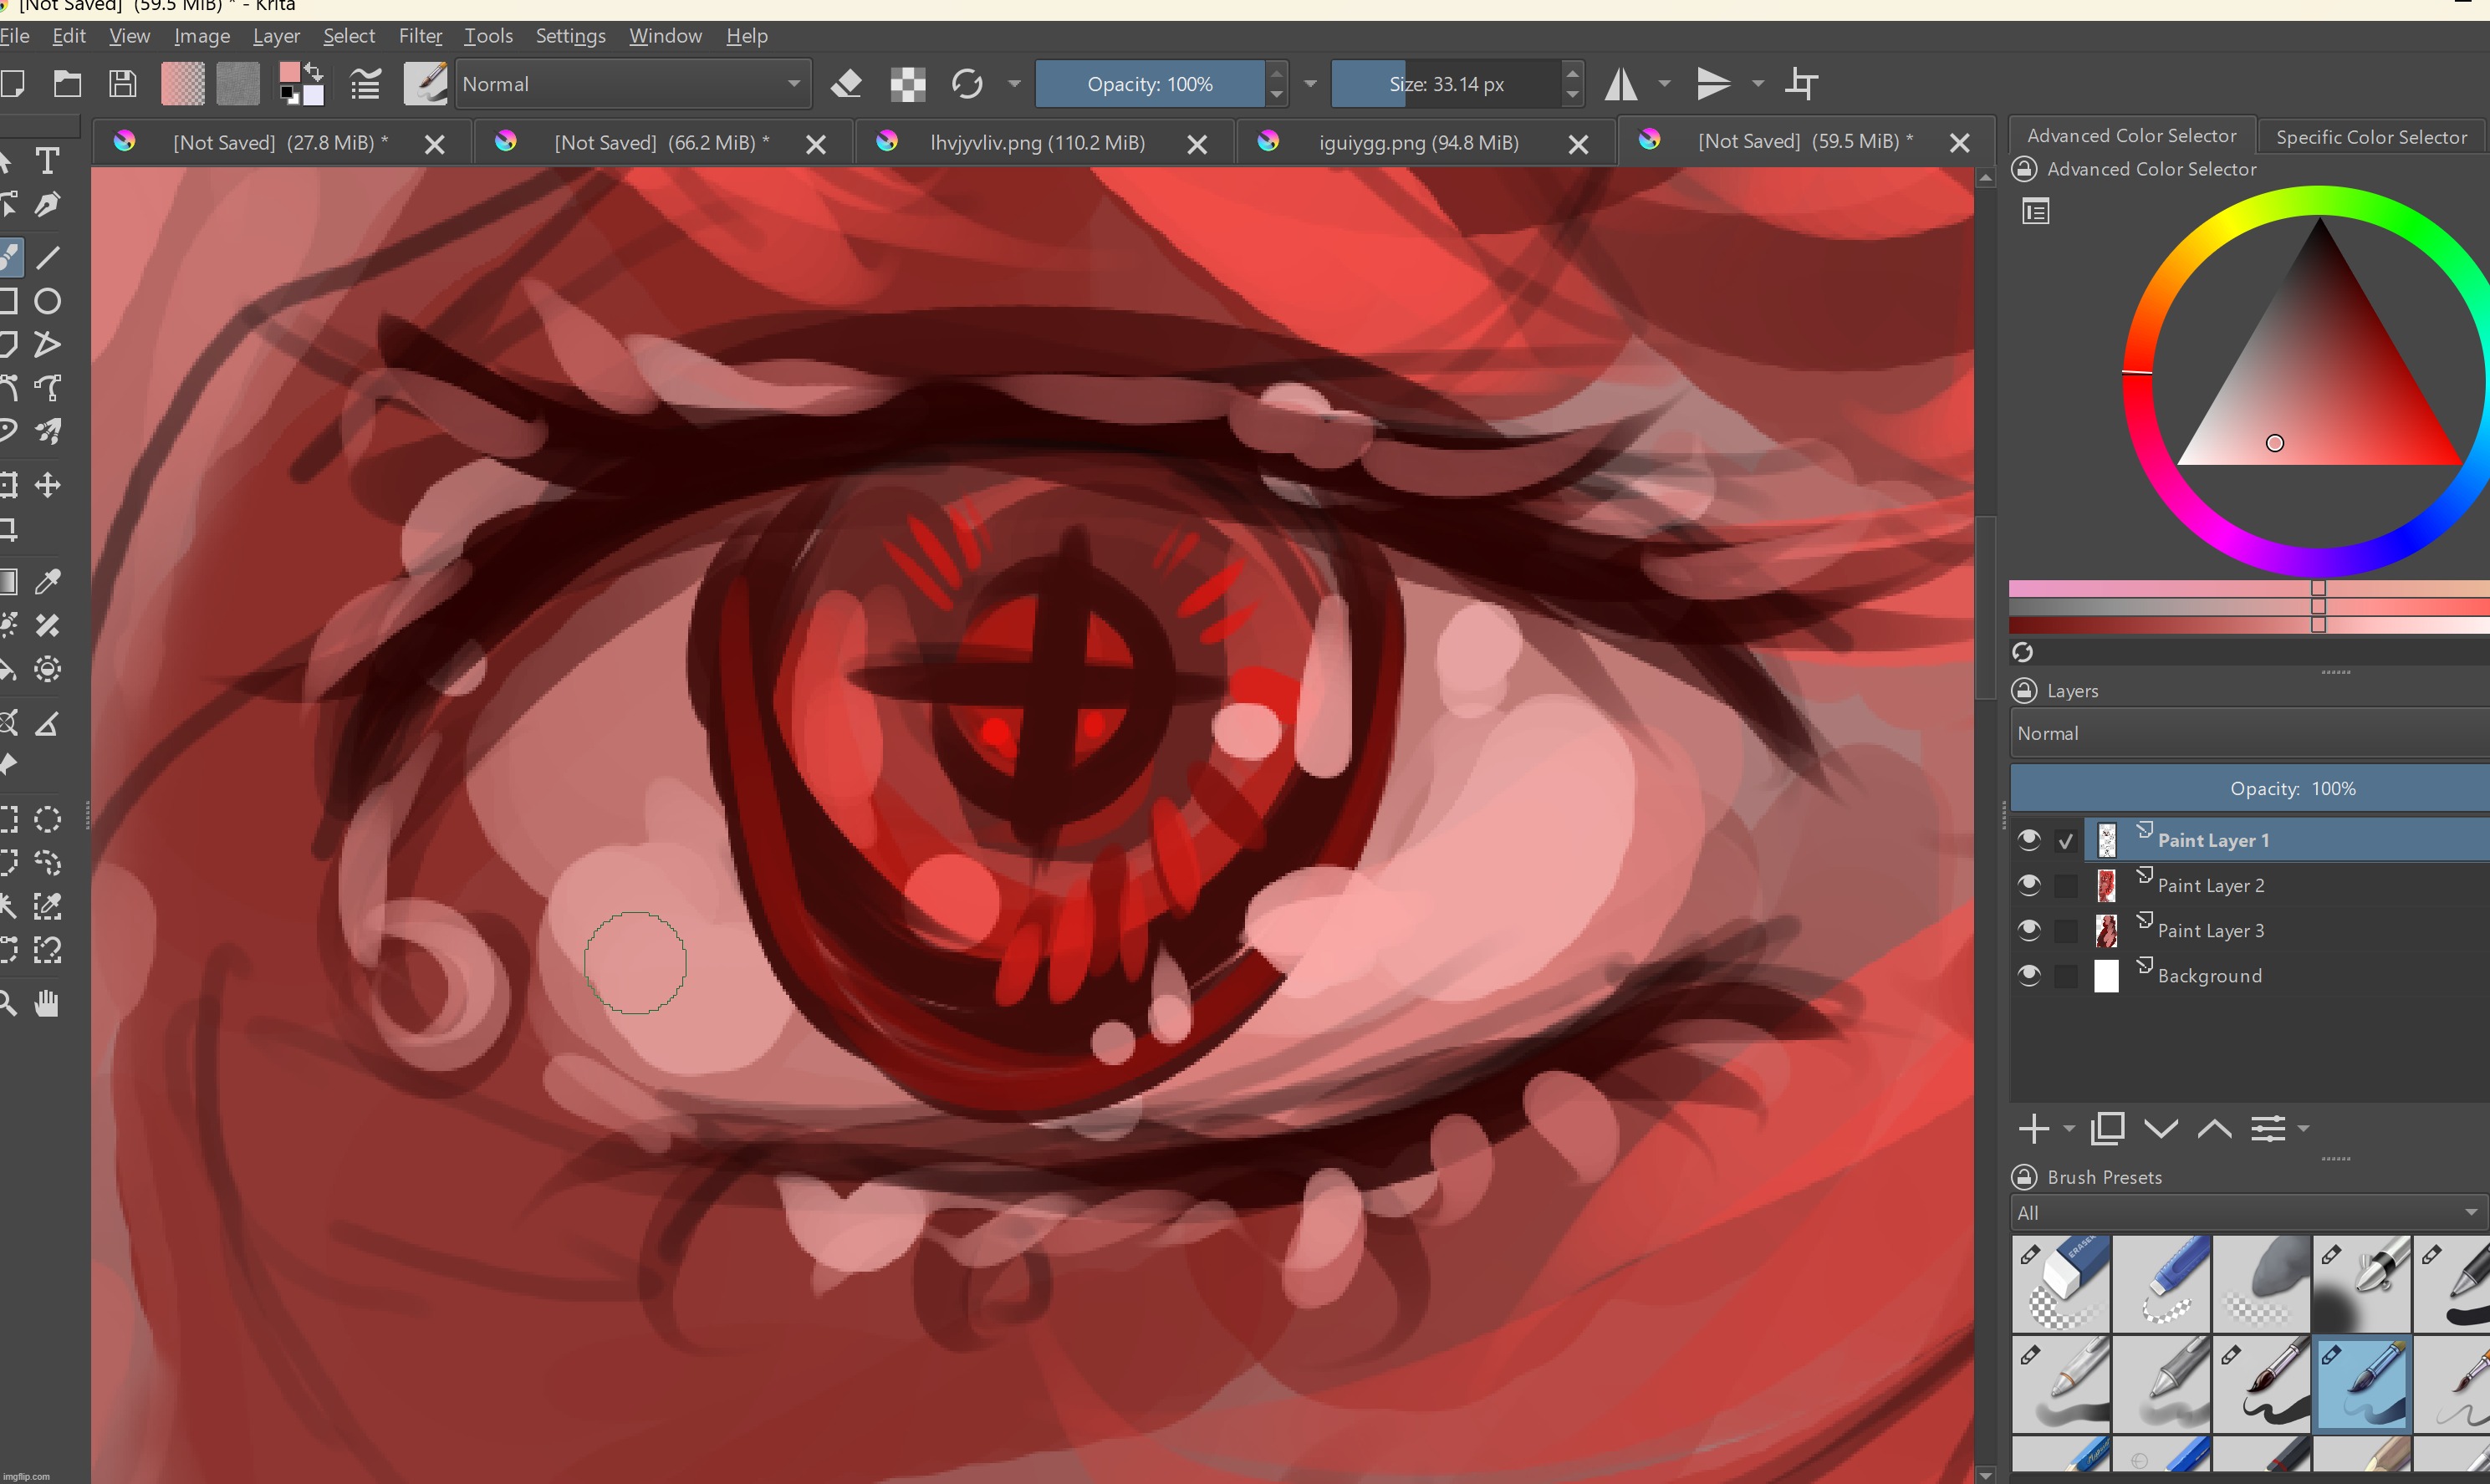Viewport: 2490px width, 1484px height.
Task: Select the Text tool in toolbox
Action: [47, 161]
